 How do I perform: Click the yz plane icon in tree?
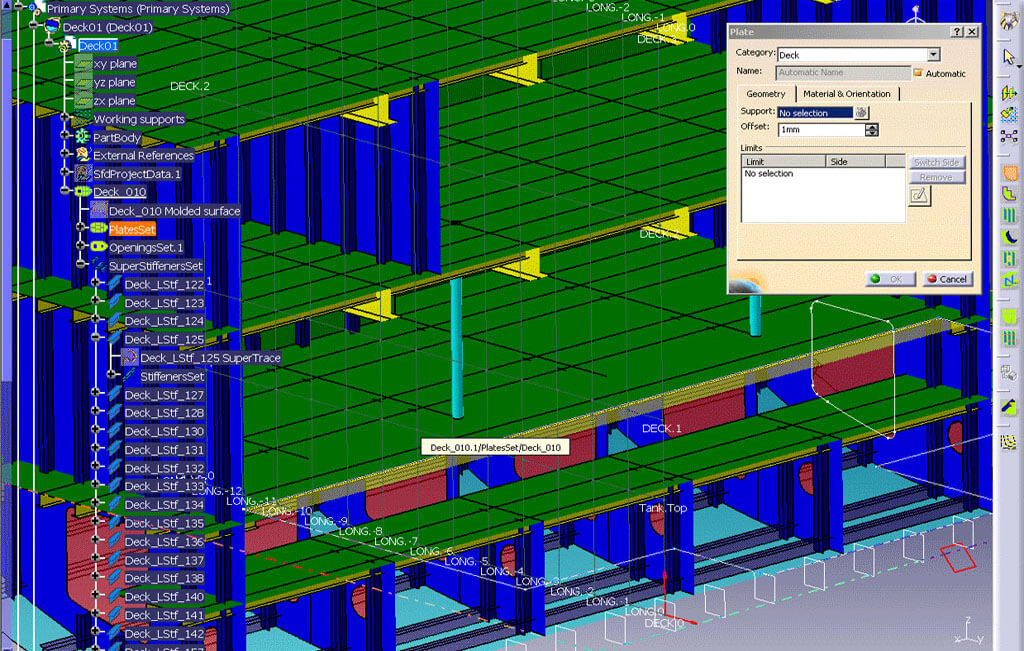click(x=83, y=82)
